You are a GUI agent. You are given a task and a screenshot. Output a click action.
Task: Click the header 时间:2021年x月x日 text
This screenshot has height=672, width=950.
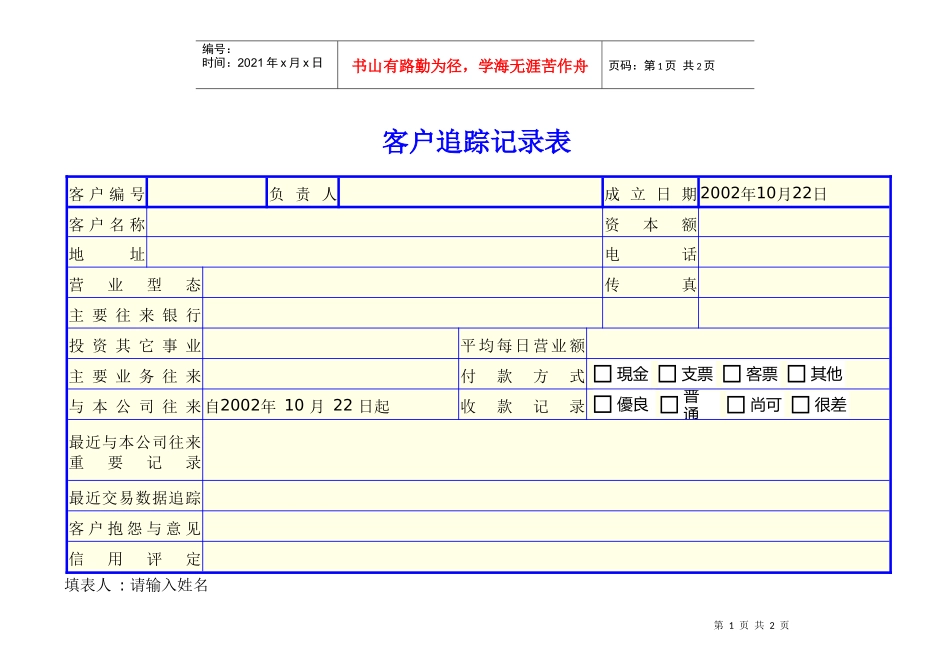(x=262, y=63)
